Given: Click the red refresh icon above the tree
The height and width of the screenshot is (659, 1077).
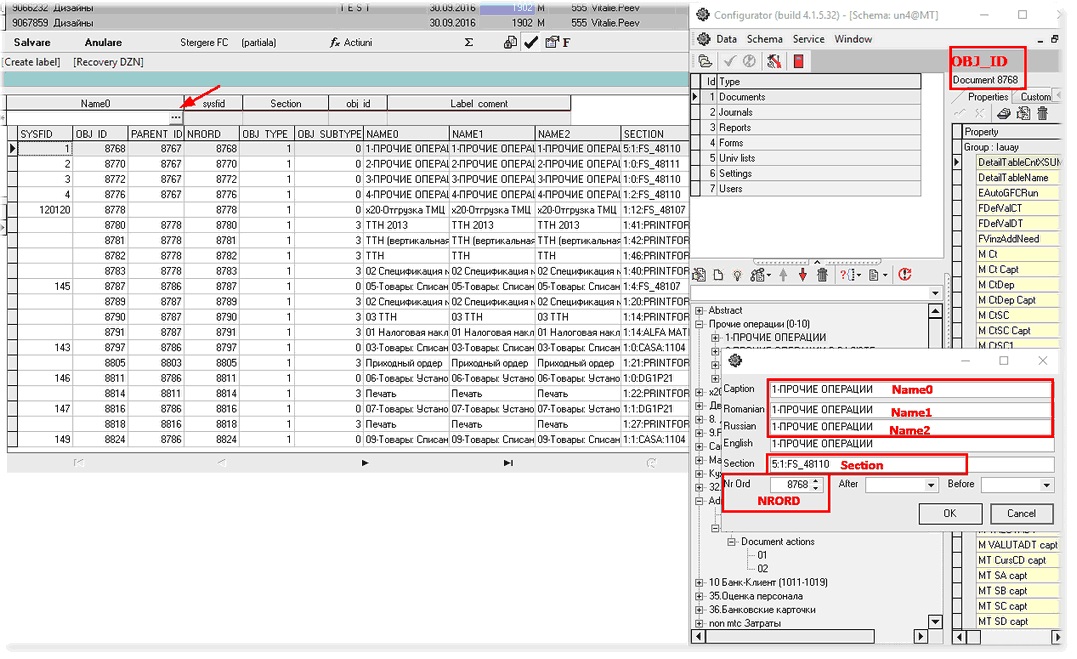Looking at the screenshot, I should (905, 275).
